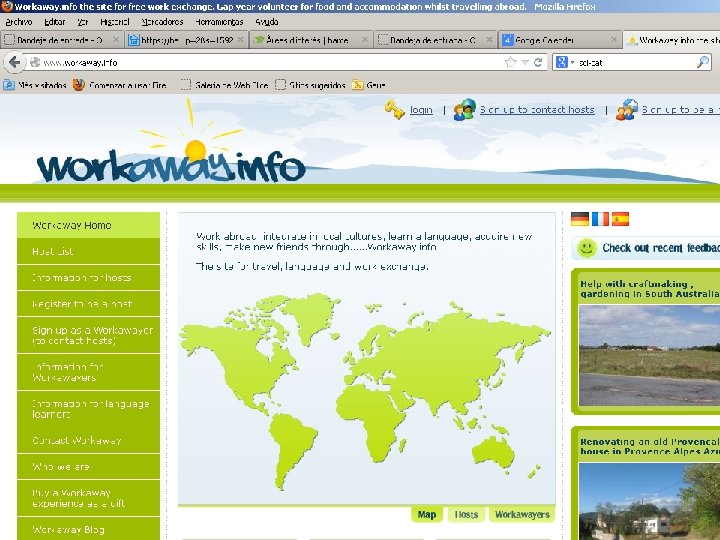Image resolution: width=720 pixels, height=540 pixels.
Task: Open Provencal house listing photo
Action: tap(649, 501)
